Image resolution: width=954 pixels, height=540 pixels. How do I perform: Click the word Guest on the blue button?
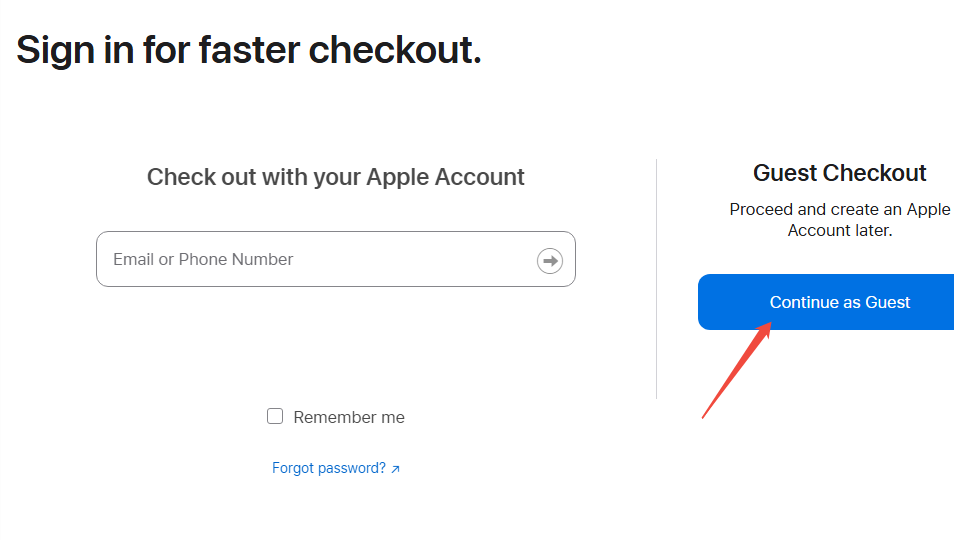click(886, 302)
